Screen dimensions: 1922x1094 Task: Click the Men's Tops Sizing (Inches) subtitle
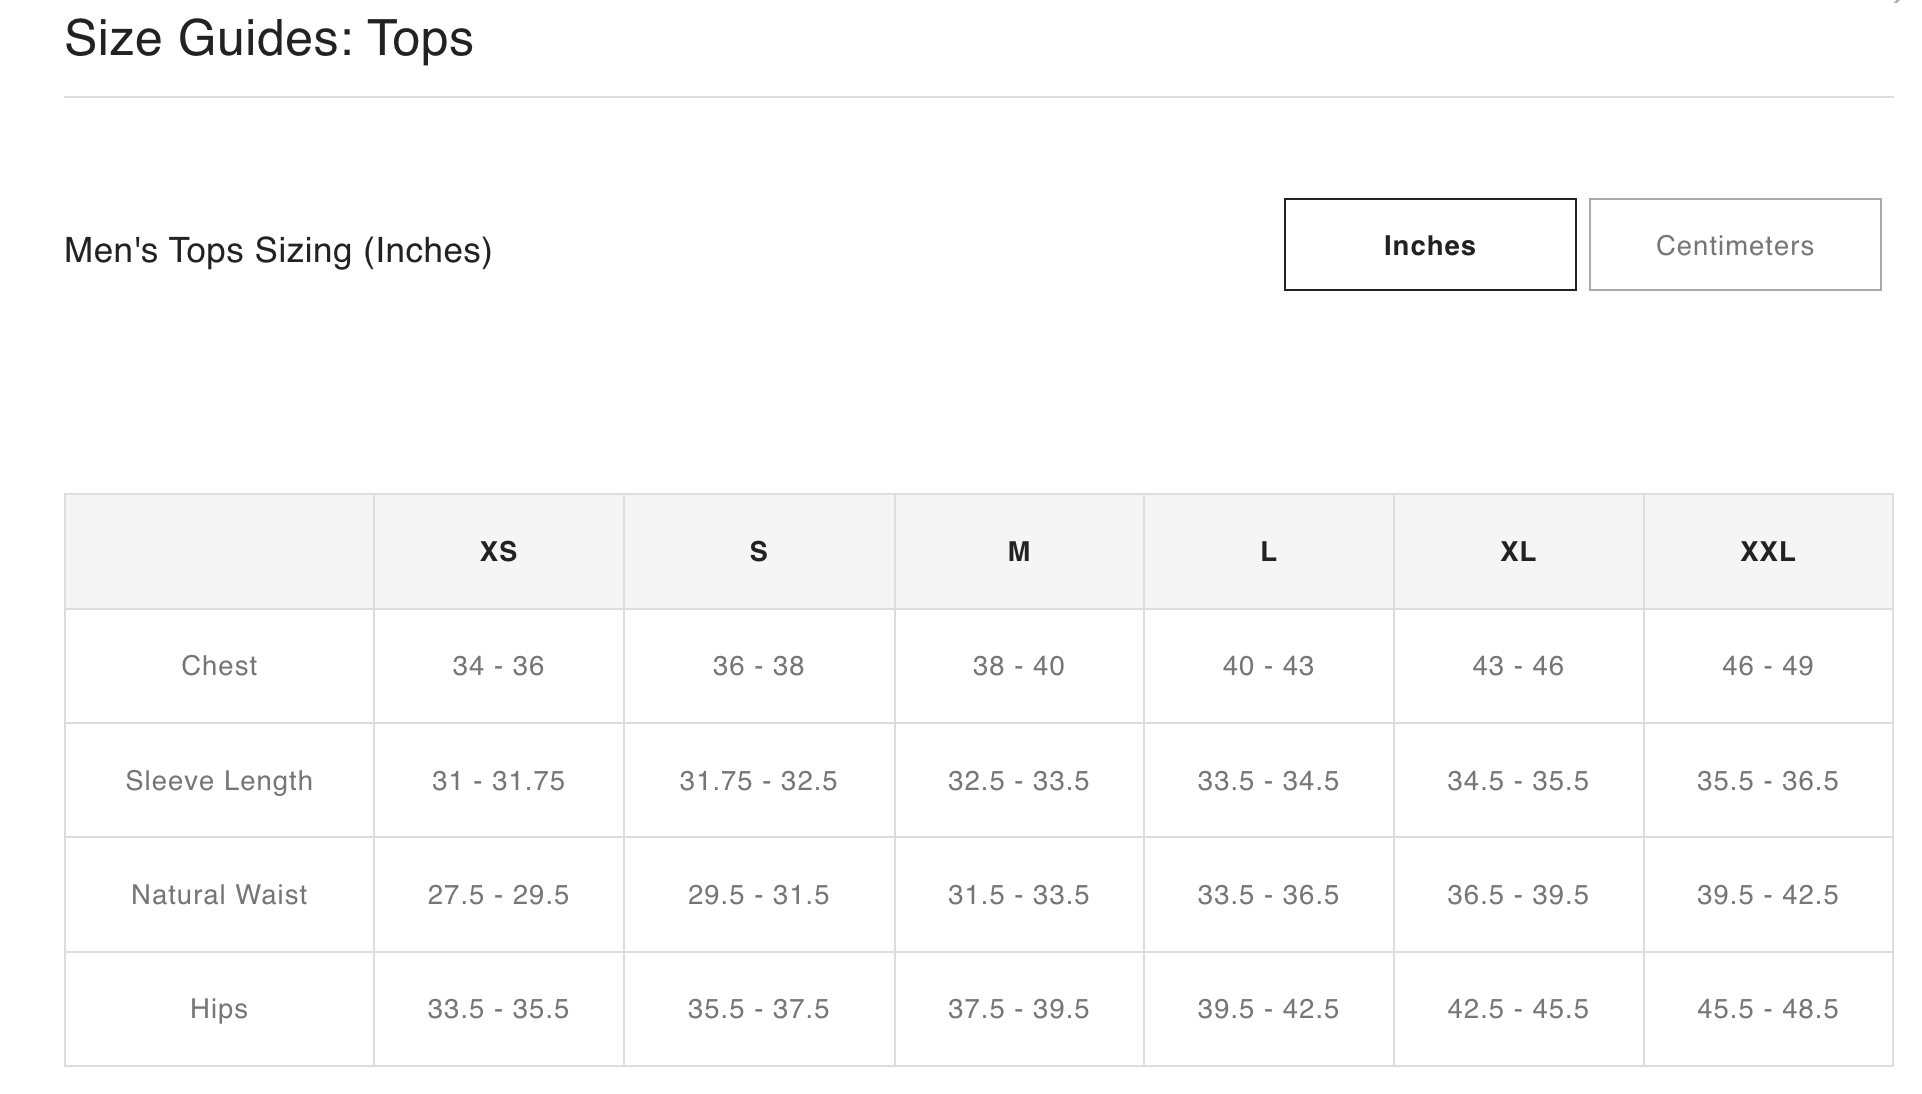pyautogui.click(x=278, y=250)
